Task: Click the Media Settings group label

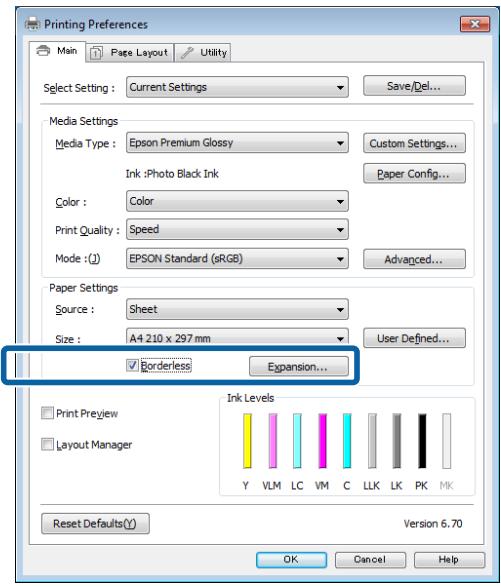Action: tap(84, 121)
